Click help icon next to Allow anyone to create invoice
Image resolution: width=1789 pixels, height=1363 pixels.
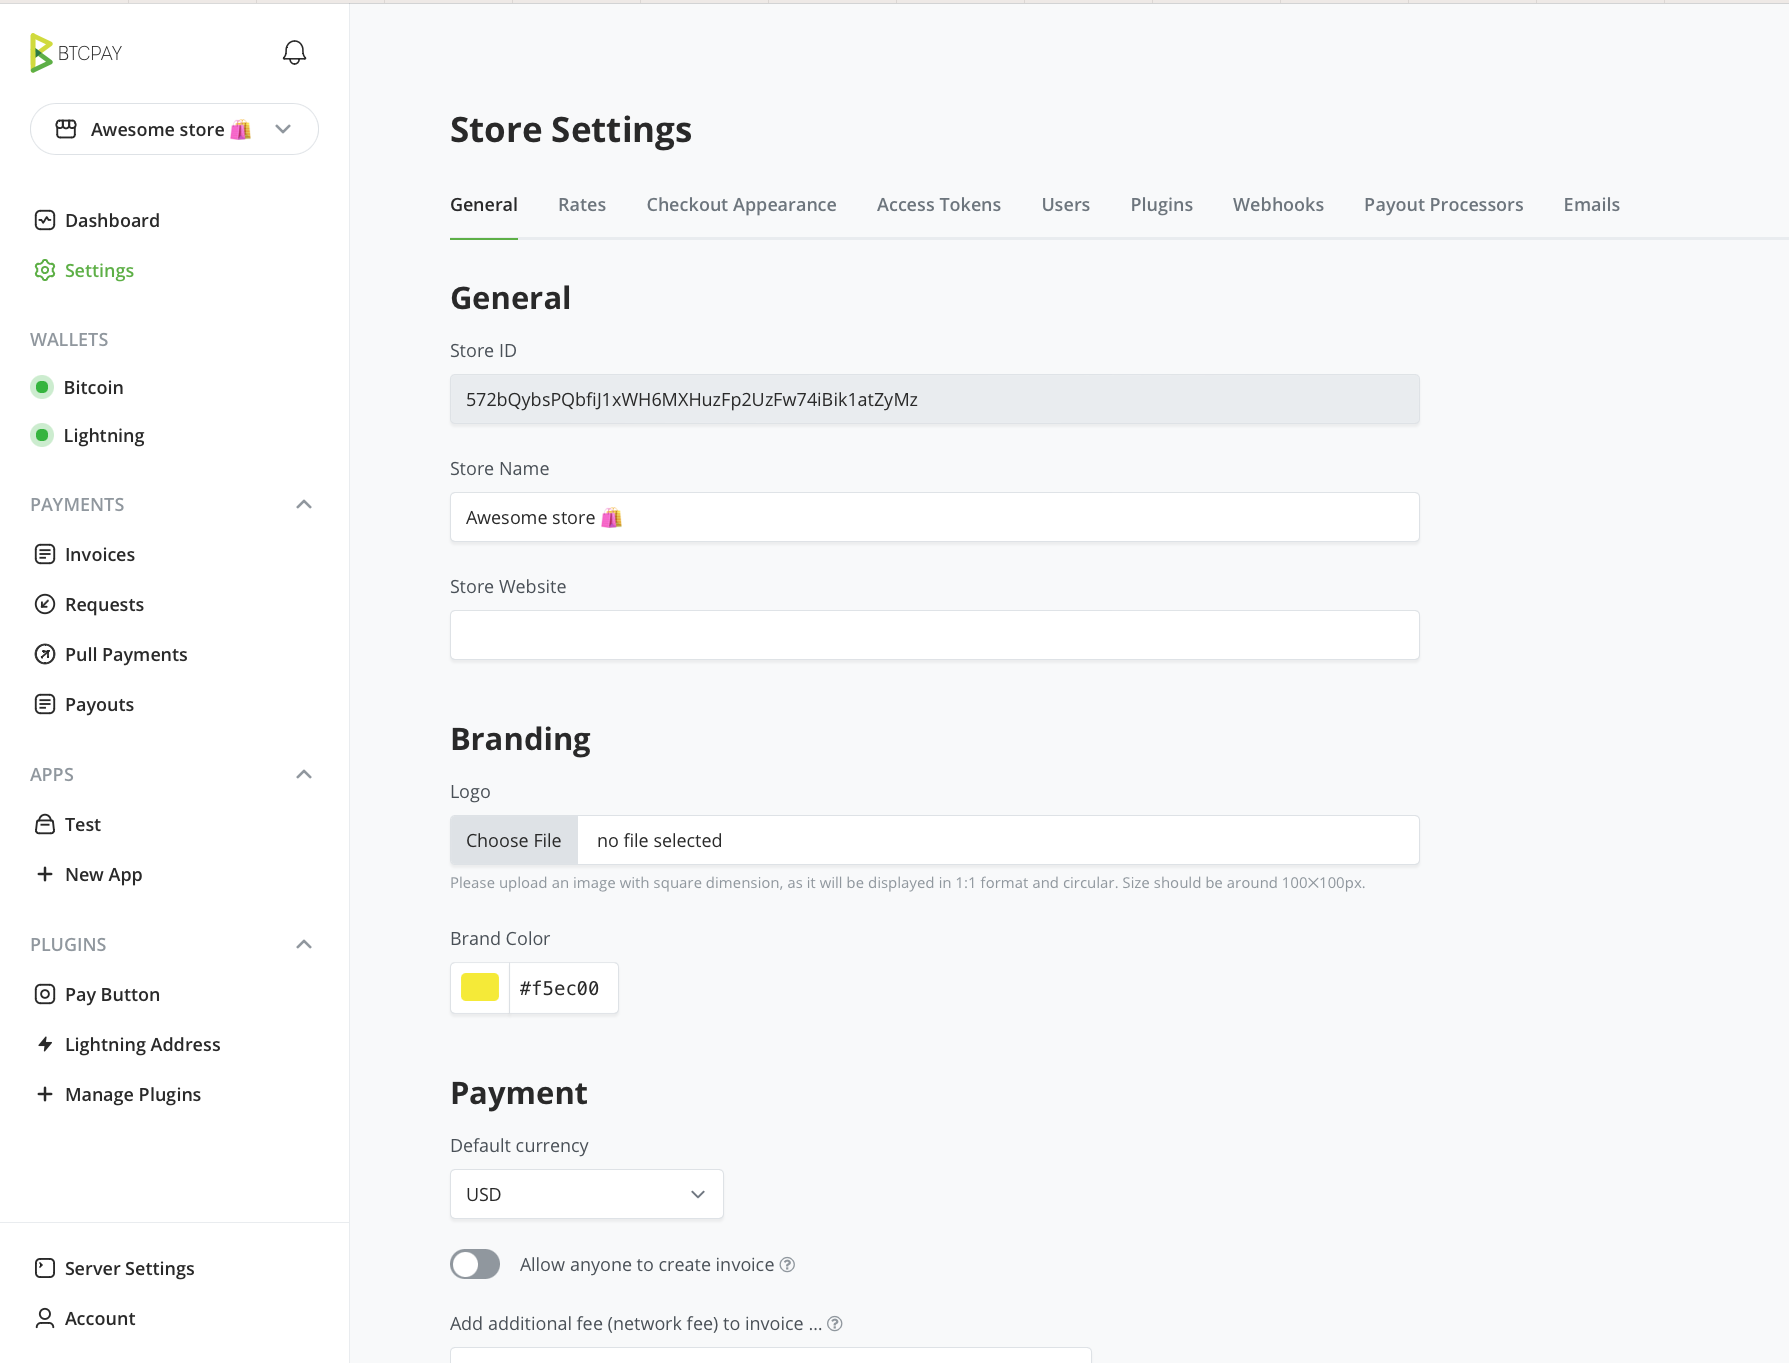787,1265
